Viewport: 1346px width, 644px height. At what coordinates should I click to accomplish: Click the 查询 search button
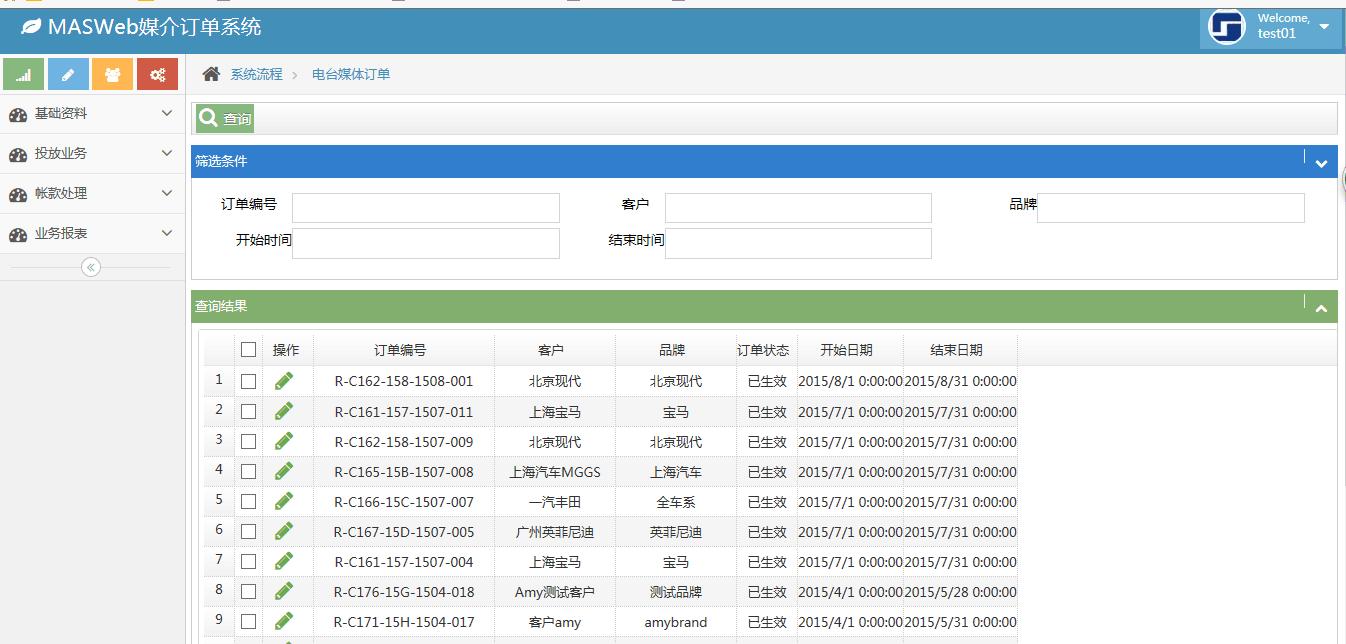pyautogui.click(x=225, y=118)
